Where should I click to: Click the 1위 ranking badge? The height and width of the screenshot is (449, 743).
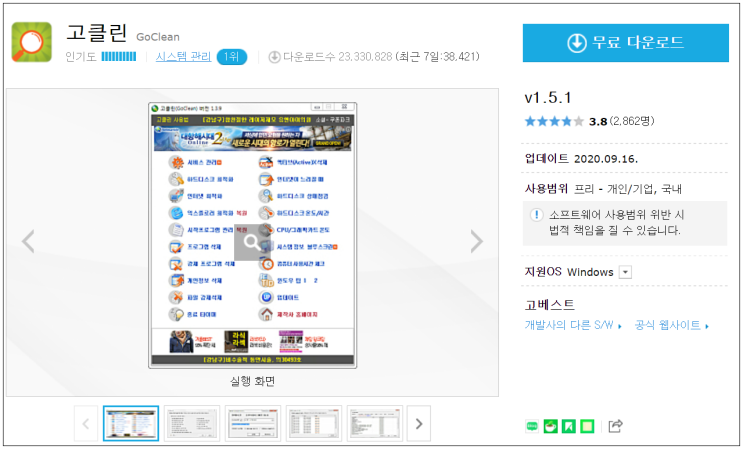(232, 57)
